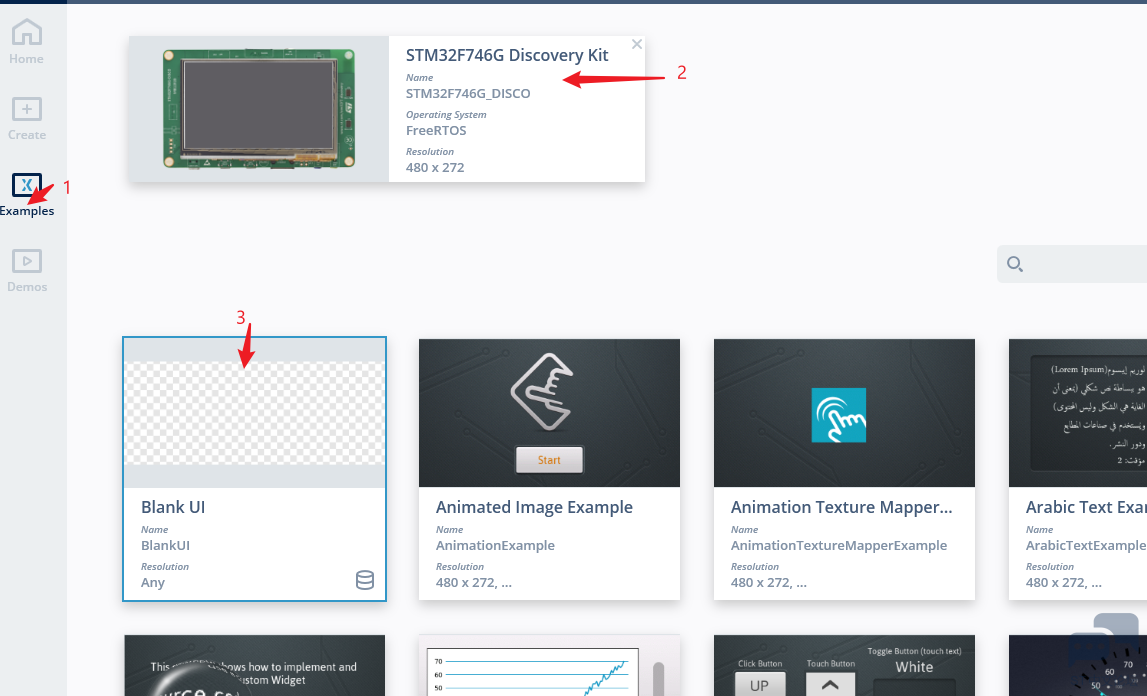The image size is (1147, 696).
Task: Open the graph example thumbnail
Action: [549, 665]
